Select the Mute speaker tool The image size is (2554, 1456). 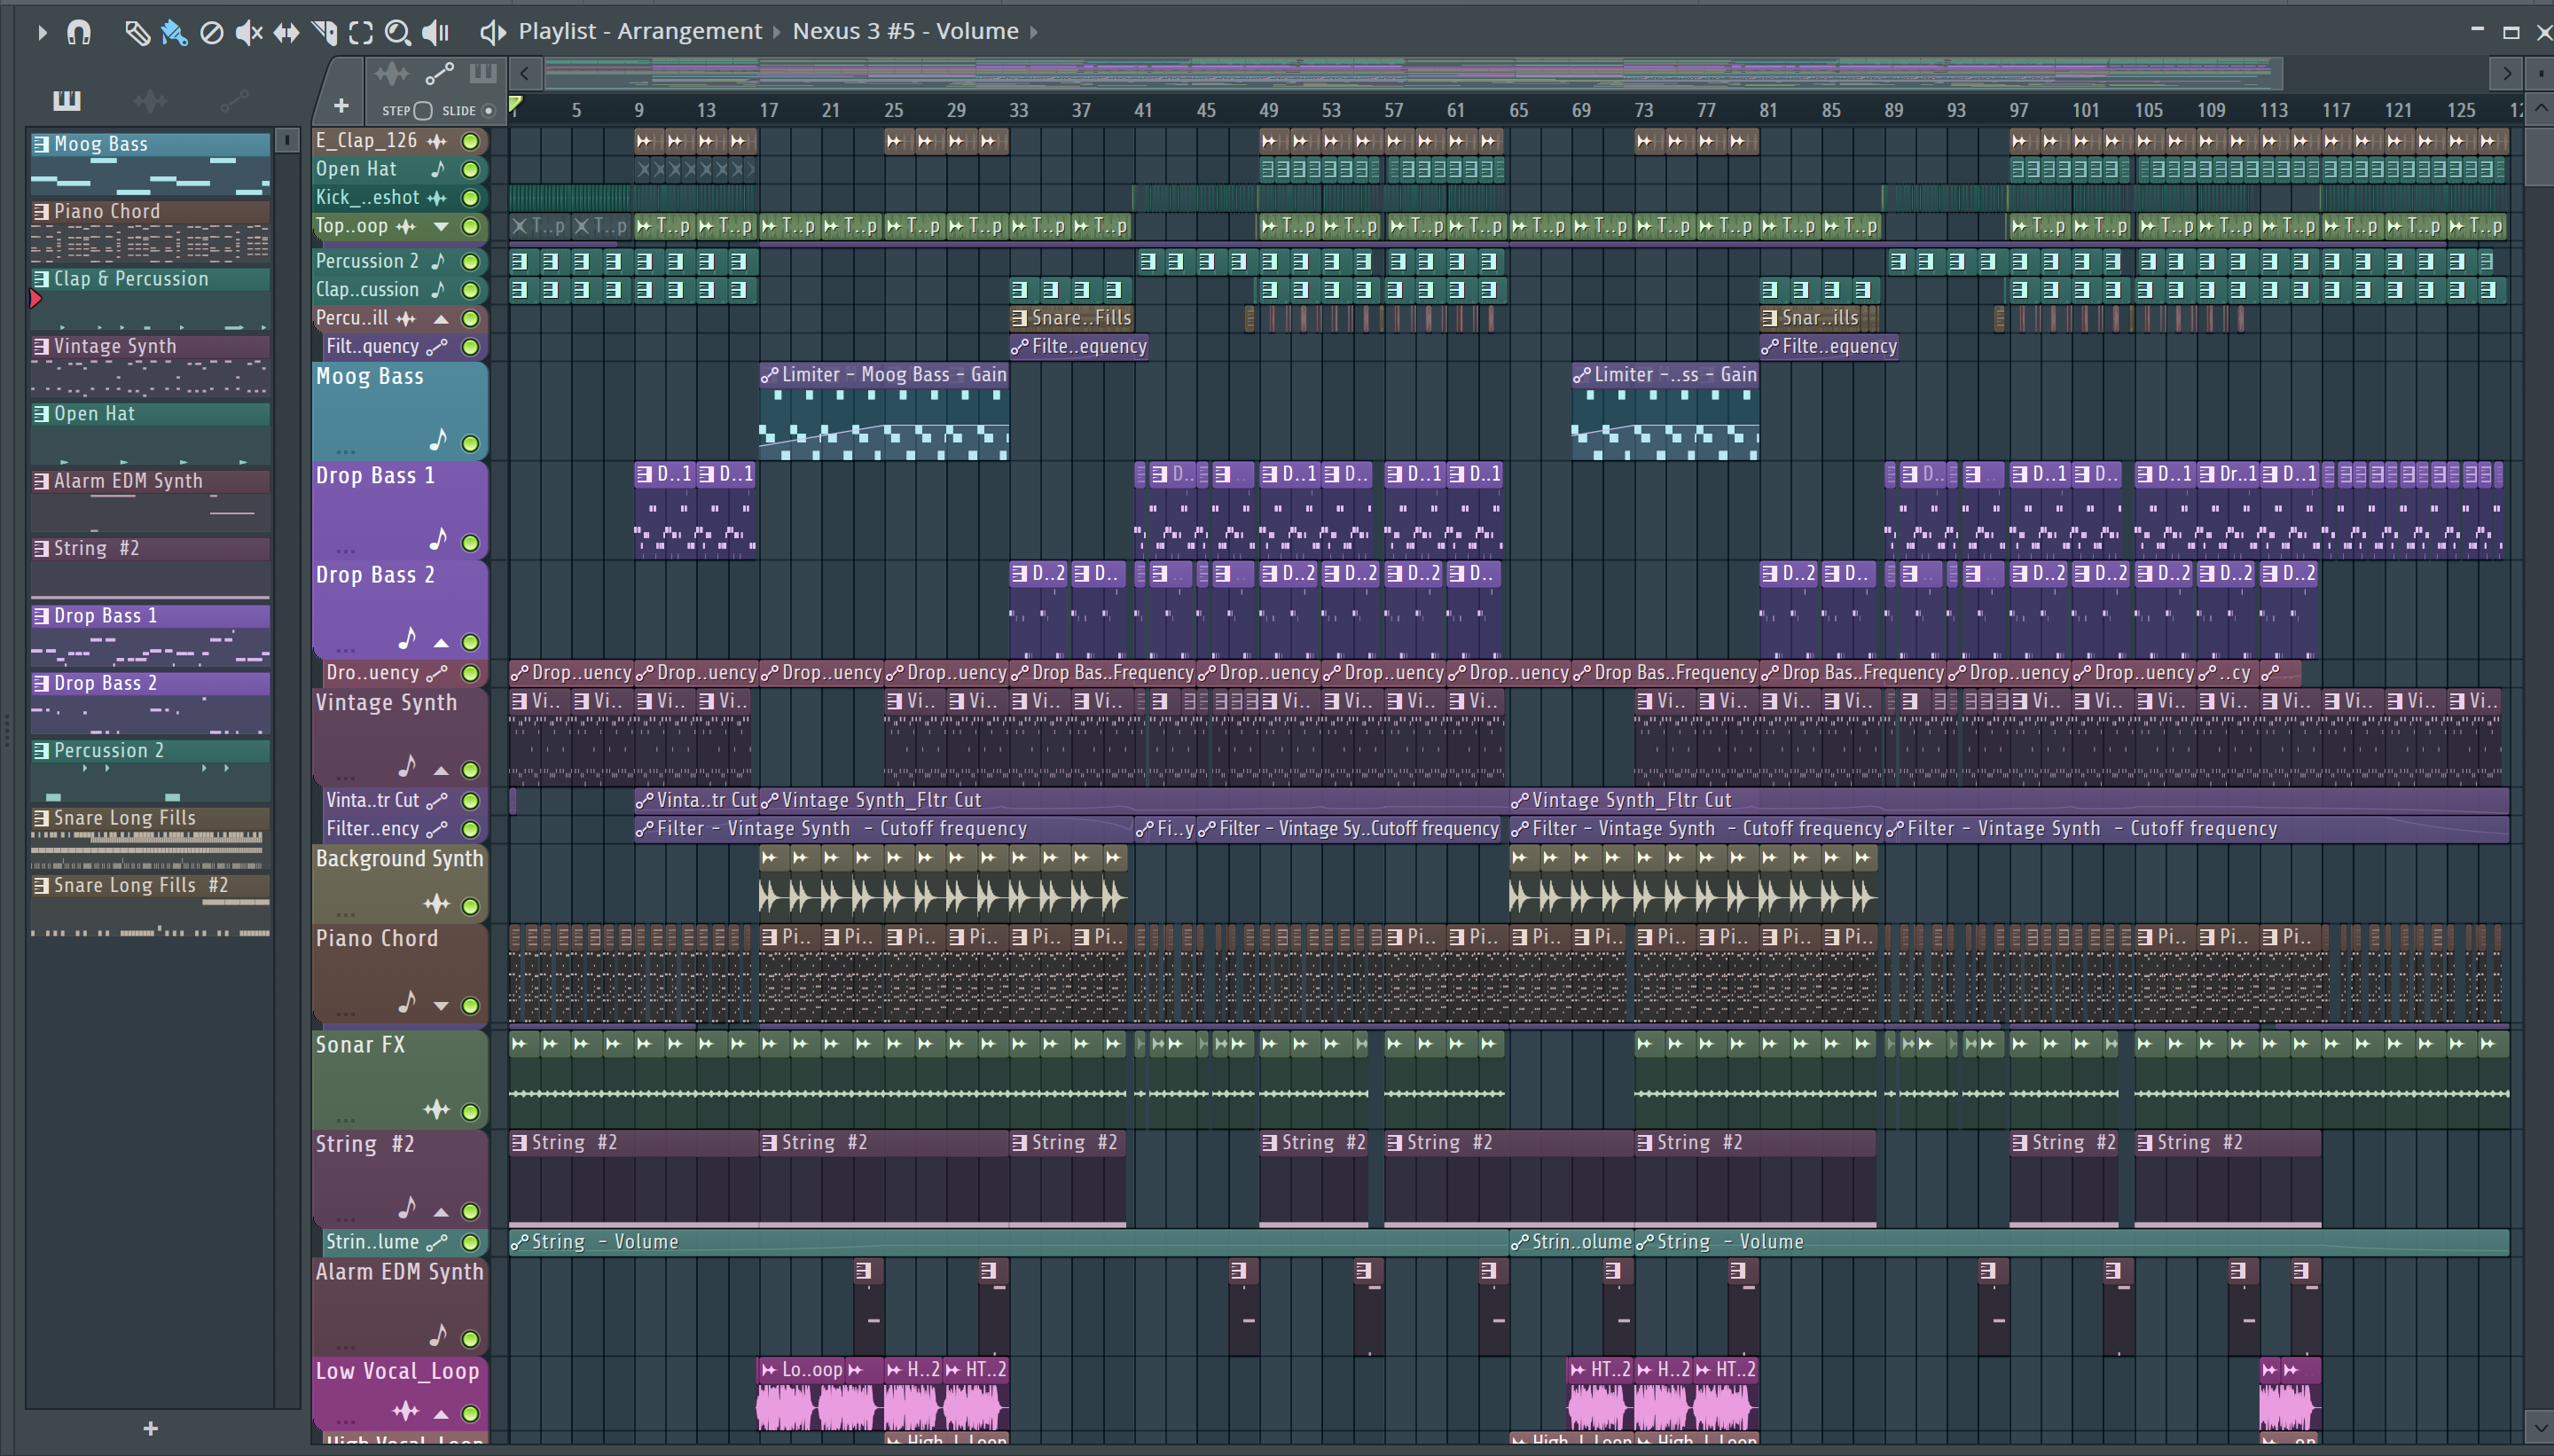coord(248,32)
